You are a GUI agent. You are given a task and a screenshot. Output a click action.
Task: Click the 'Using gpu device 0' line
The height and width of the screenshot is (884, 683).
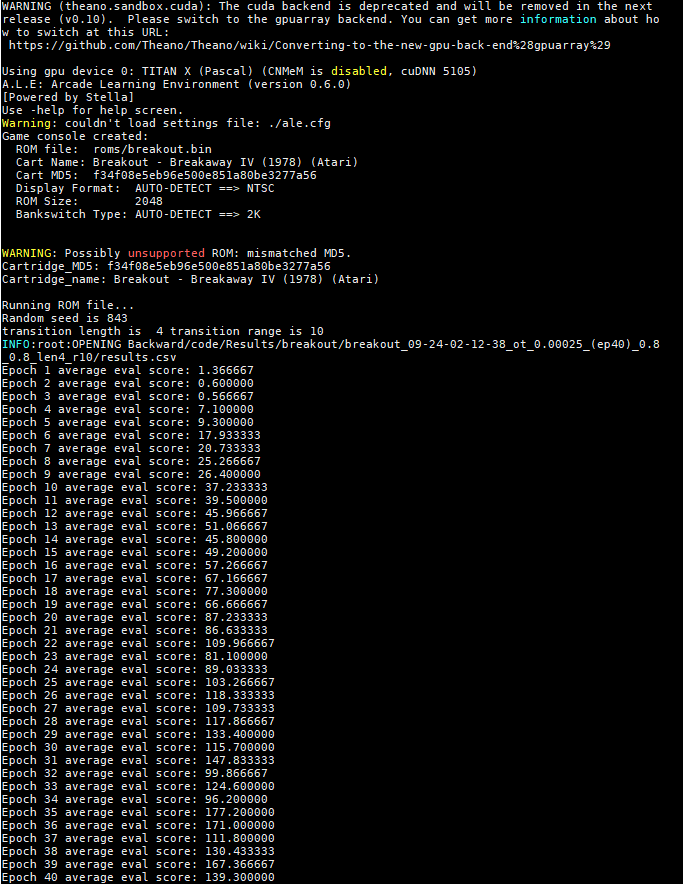[239, 71]
